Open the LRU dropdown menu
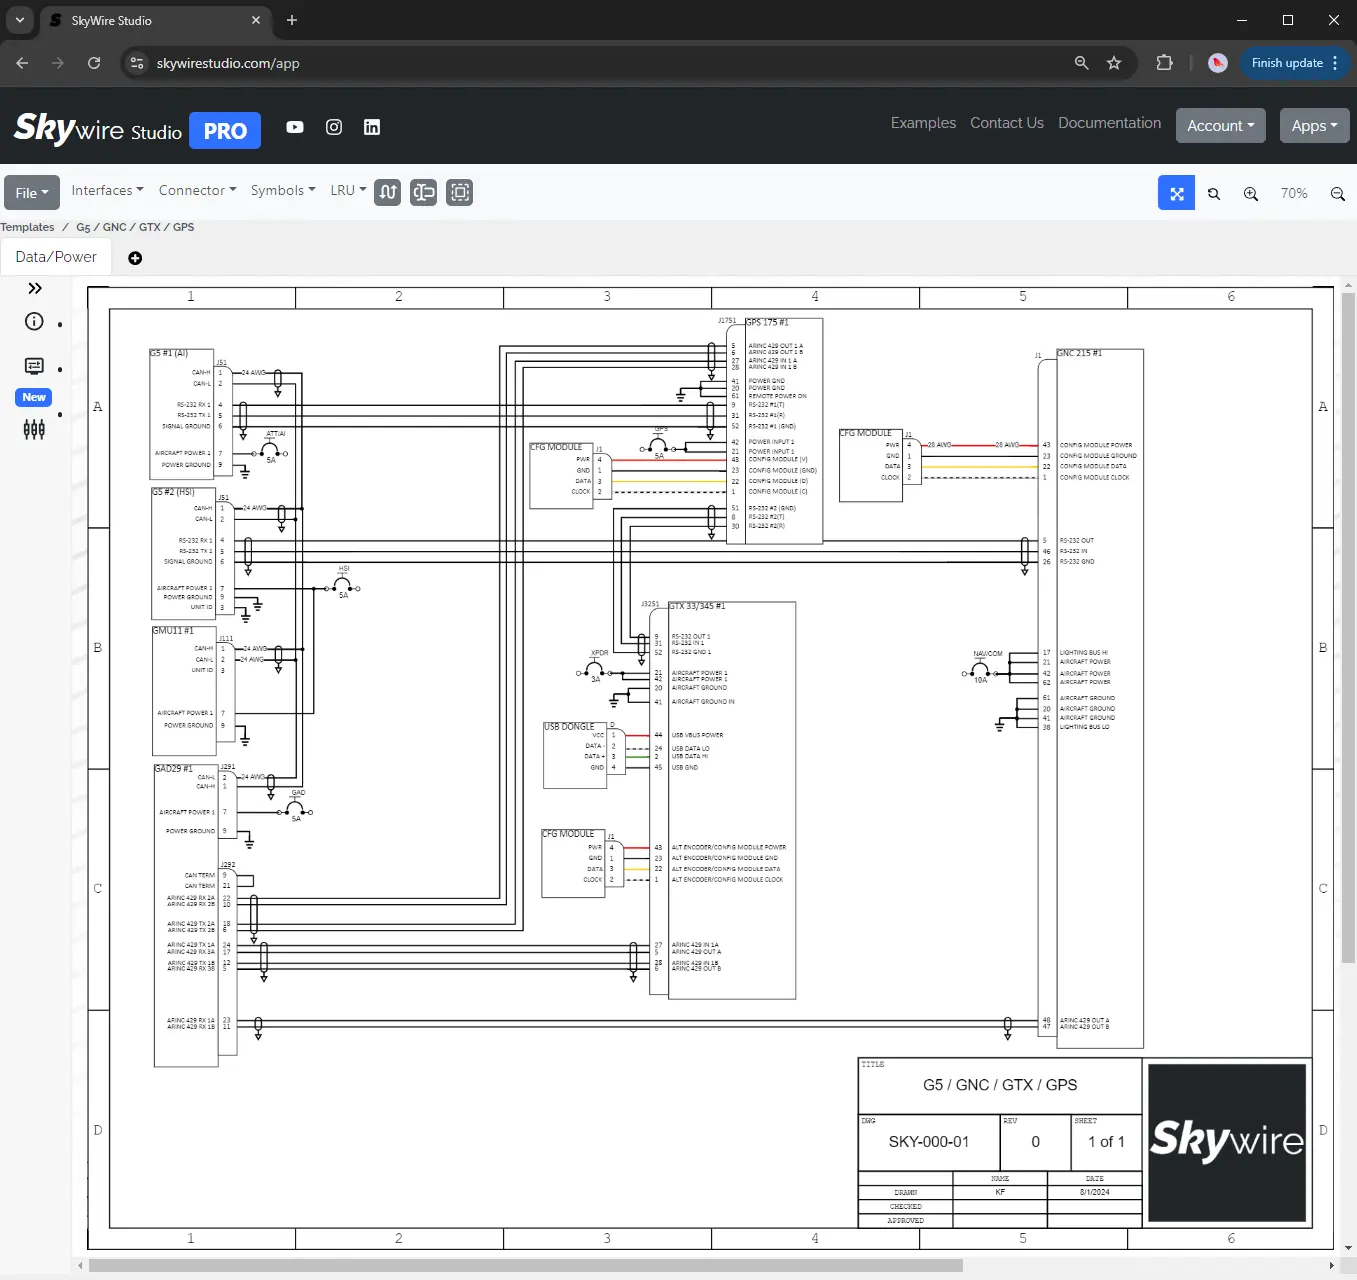Screen dimensions: 1357x1280 coord(348,190)
